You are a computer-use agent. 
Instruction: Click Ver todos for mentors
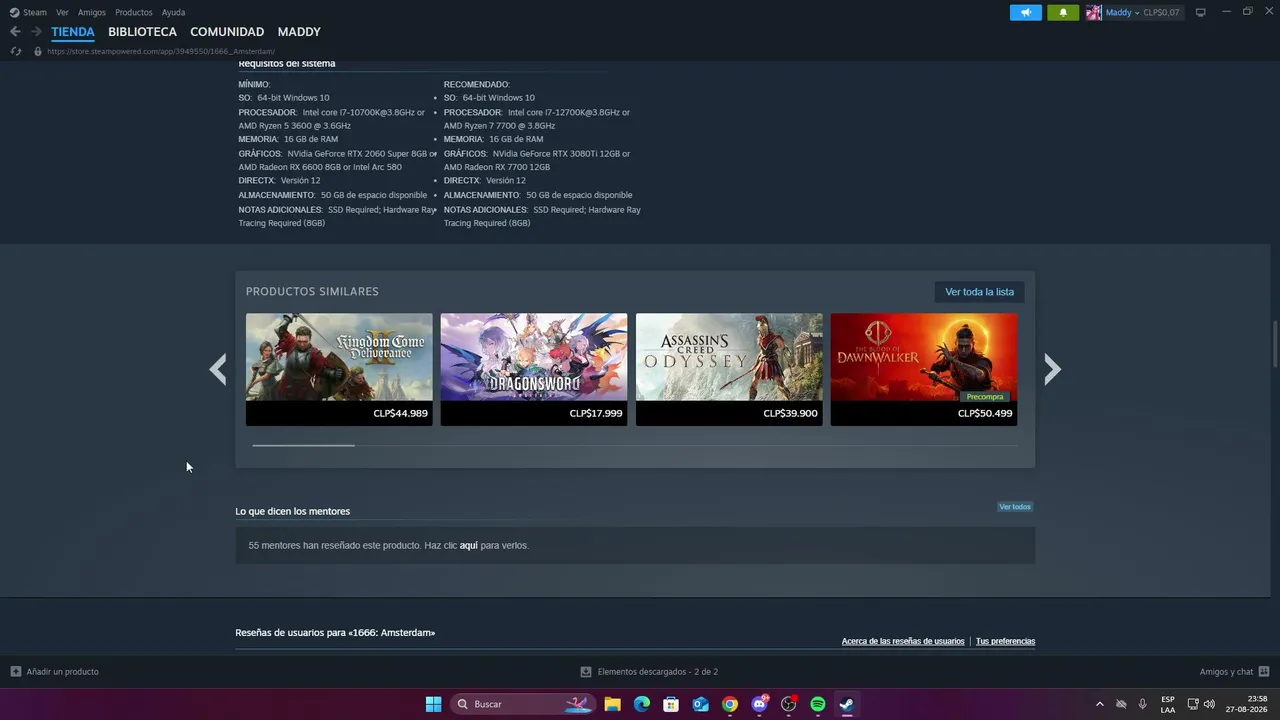(x=1014, y=507)
